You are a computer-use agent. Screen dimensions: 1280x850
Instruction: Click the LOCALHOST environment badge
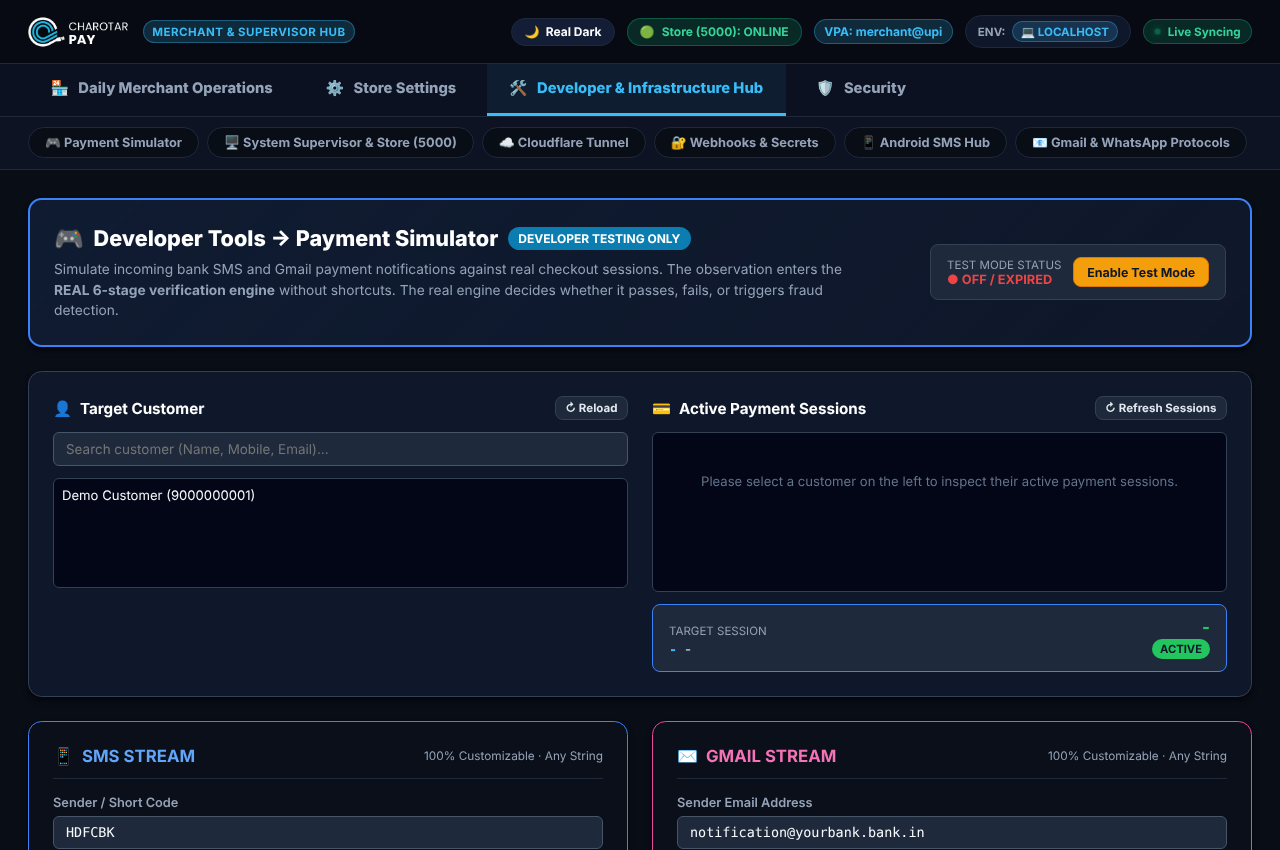(1065, 32)
